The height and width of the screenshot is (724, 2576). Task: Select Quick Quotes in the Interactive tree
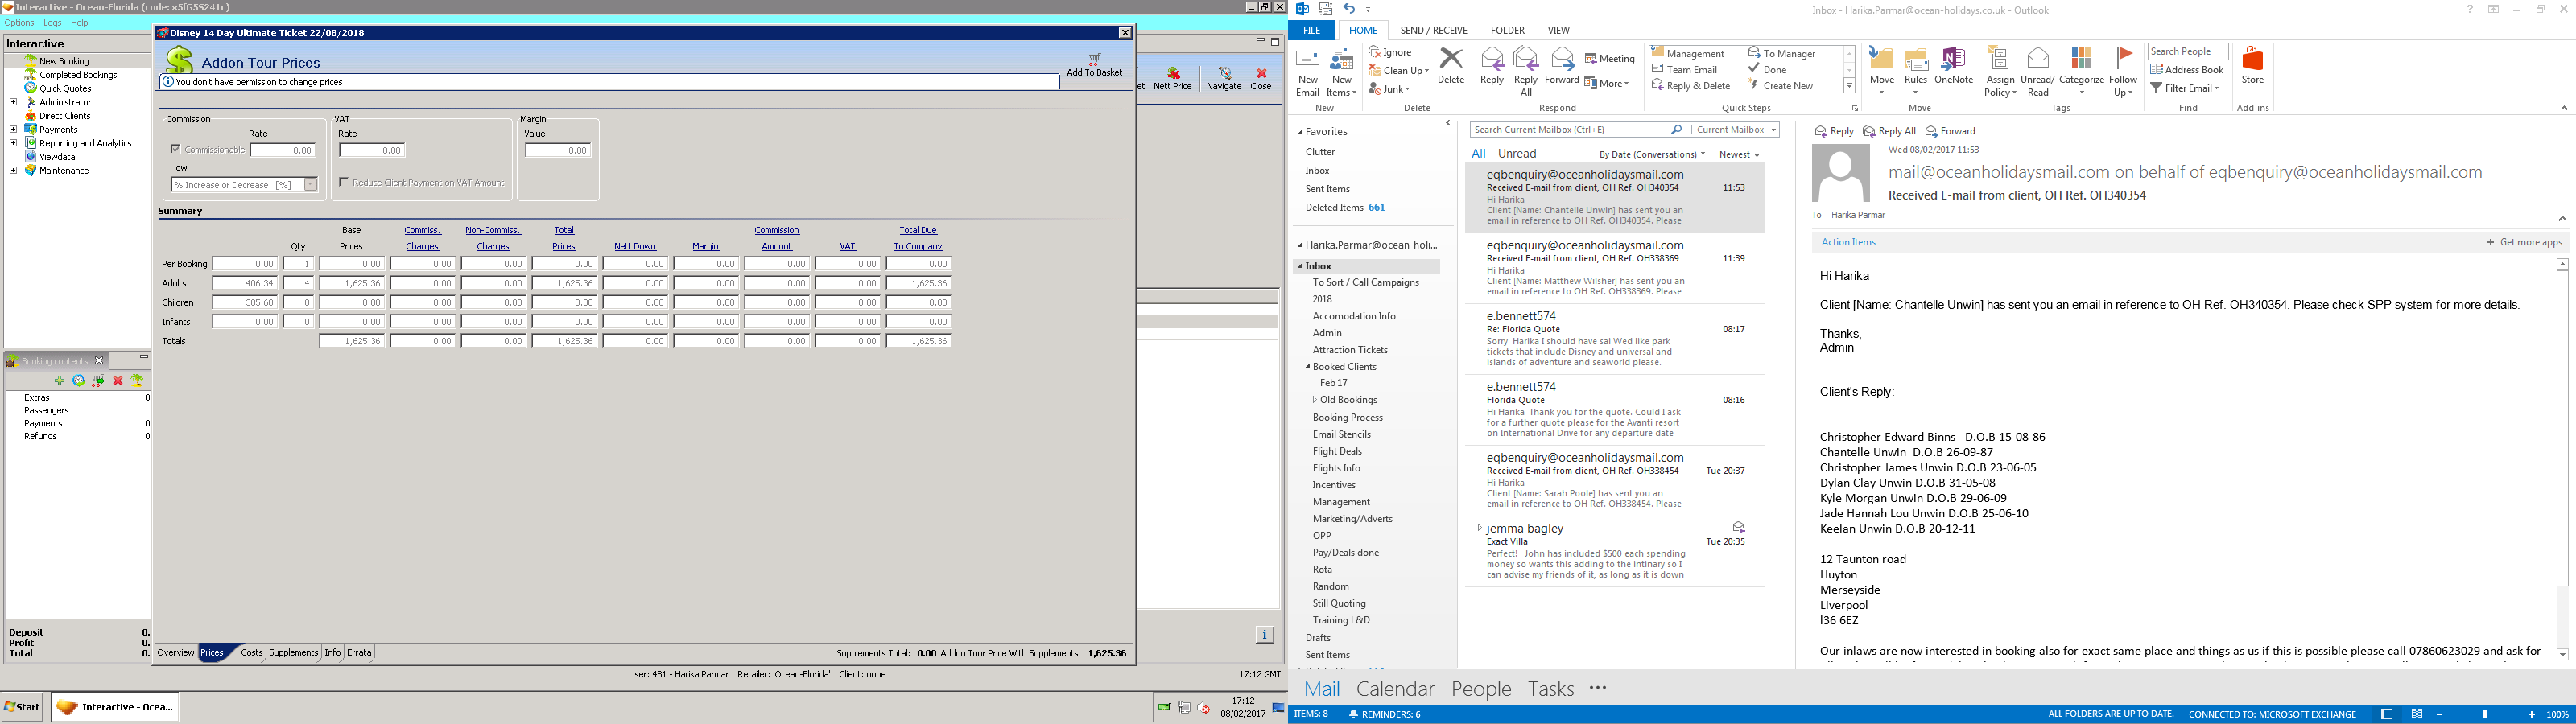[65, 88]
